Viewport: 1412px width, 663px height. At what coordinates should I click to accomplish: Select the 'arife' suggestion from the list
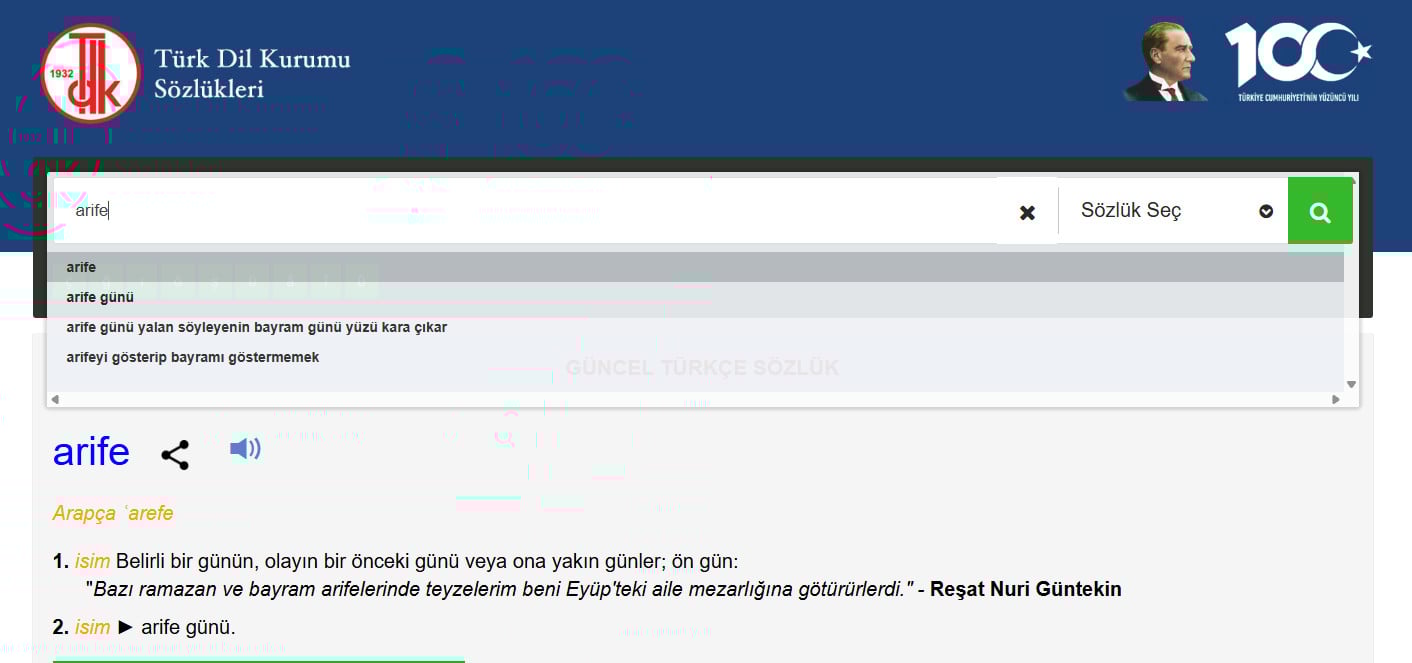[82, 267]
